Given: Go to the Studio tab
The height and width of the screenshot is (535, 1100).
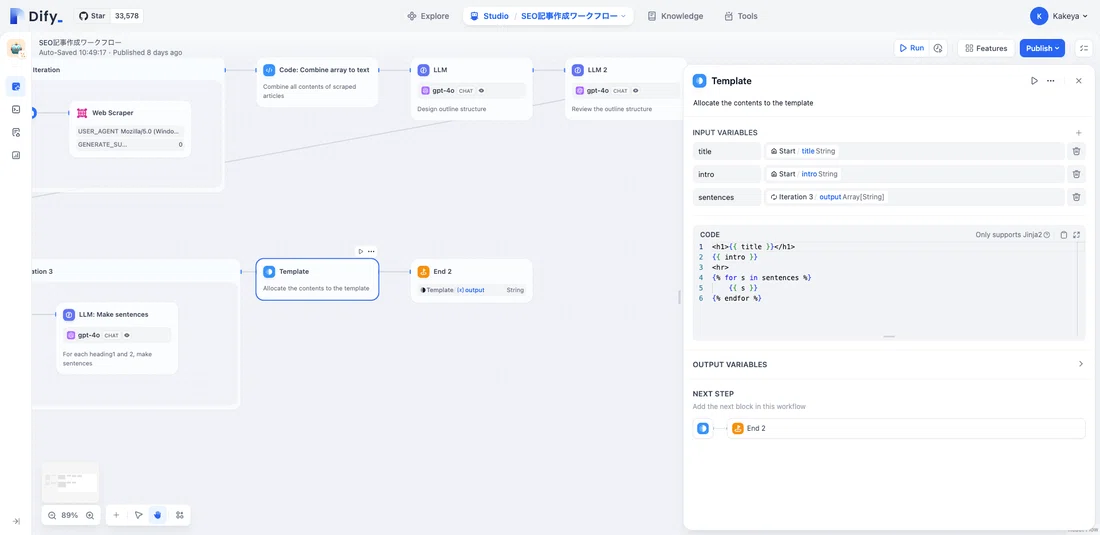Looking at the screenshot, I should (489, 15).
